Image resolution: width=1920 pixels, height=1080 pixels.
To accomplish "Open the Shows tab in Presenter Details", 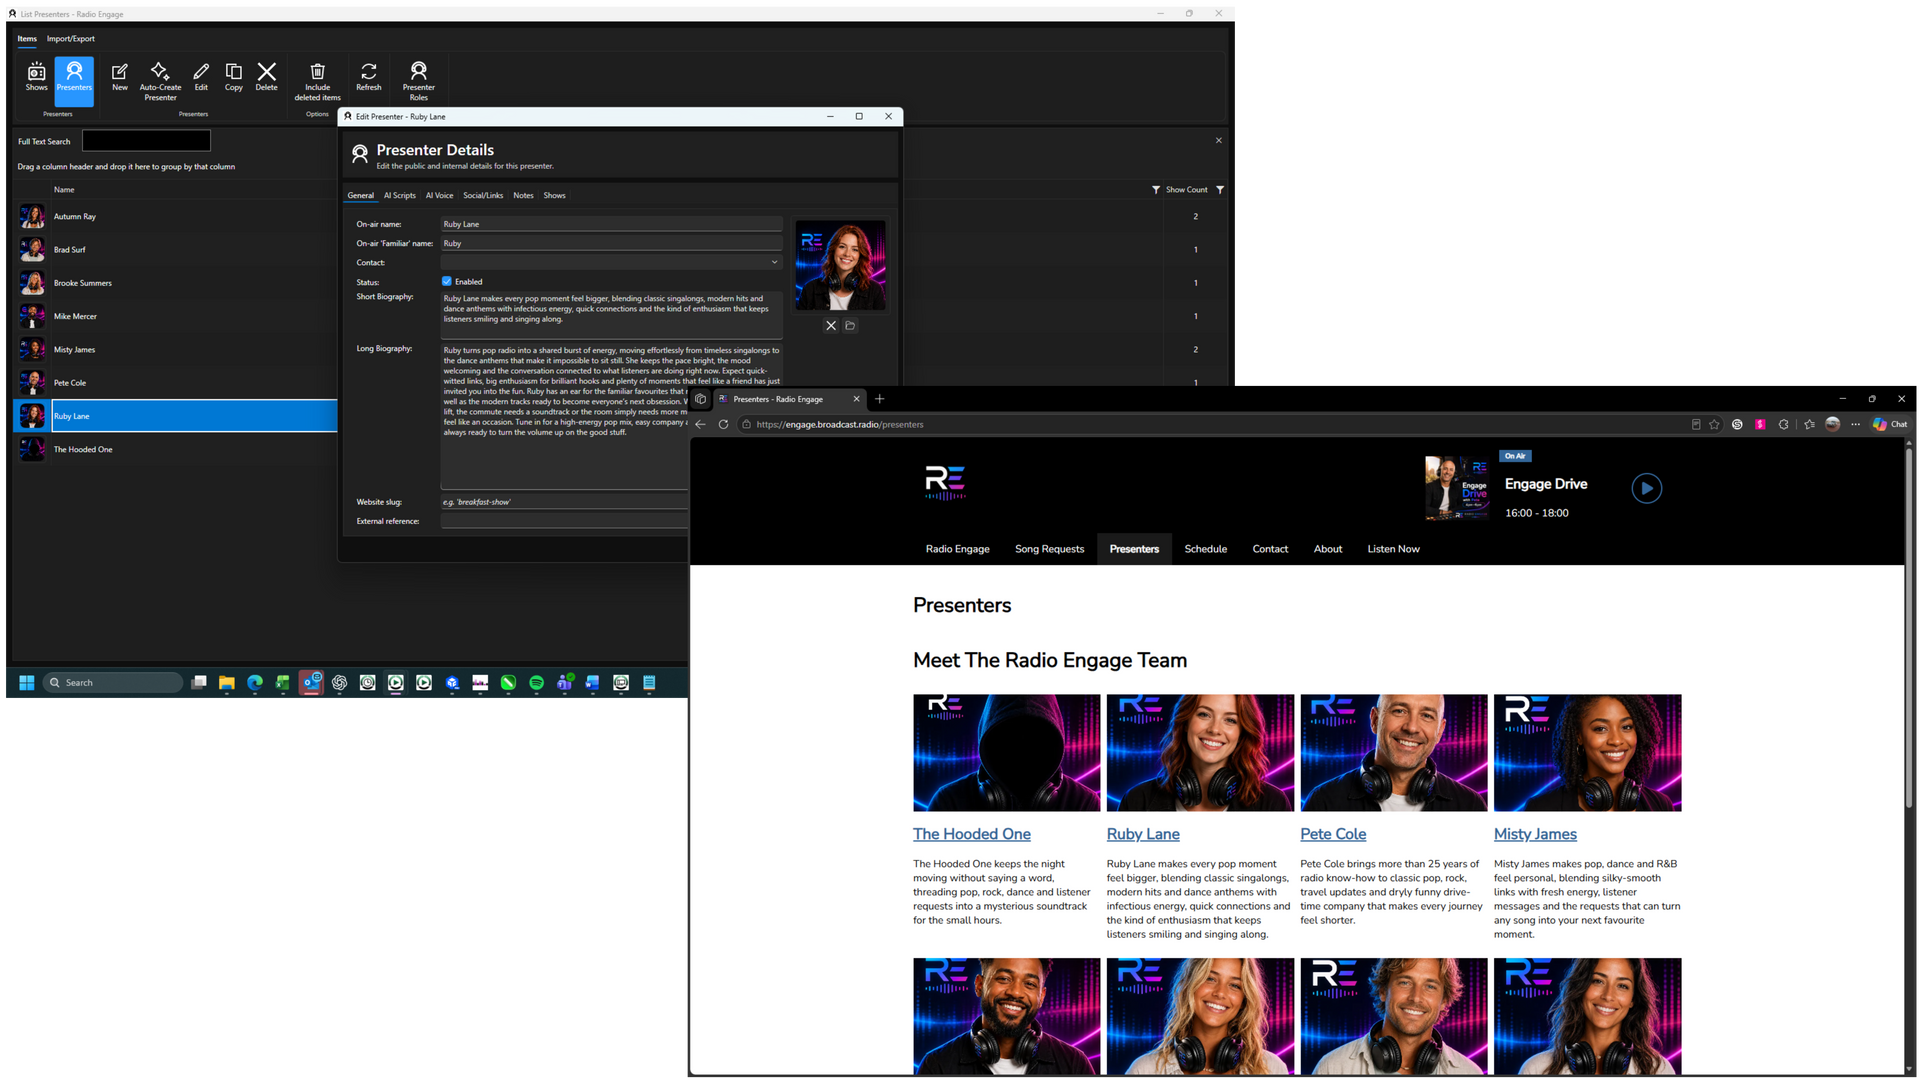I will point(555,196).
